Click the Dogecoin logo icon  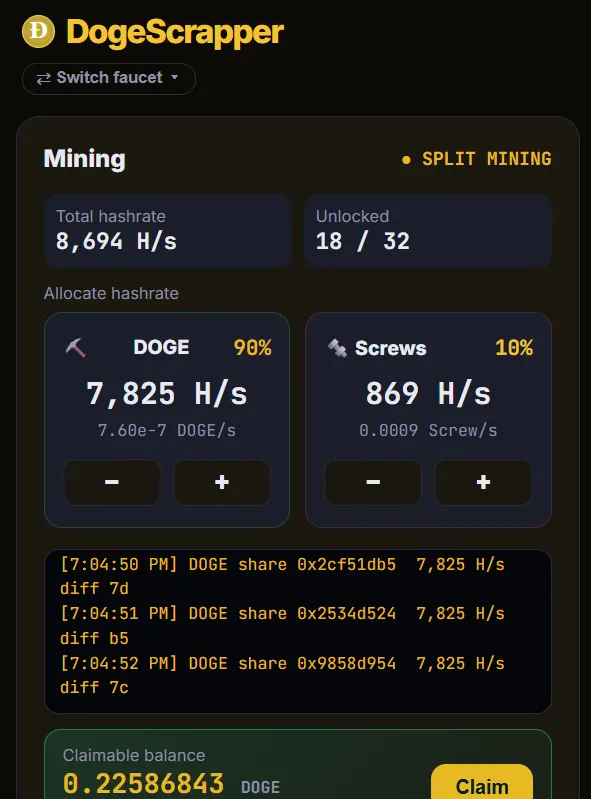(x=38, y=32)
